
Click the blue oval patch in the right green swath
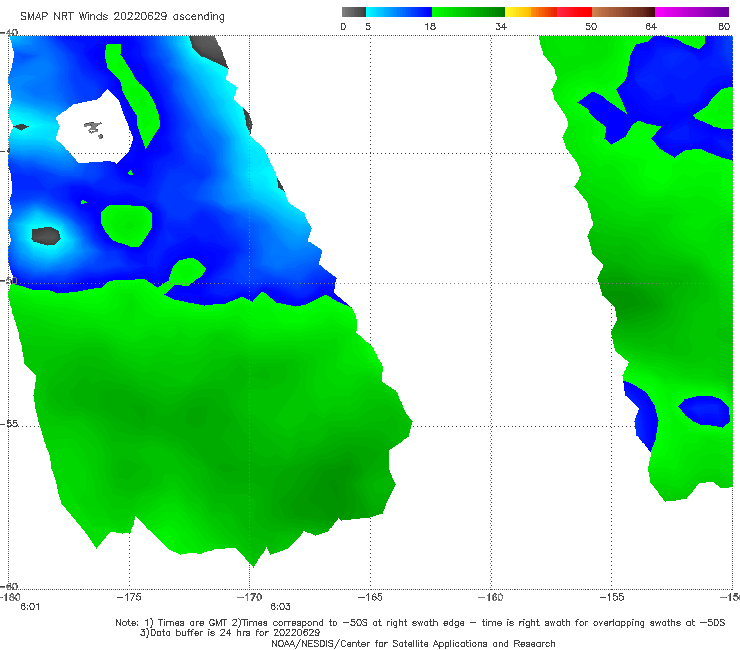point(705,411)
